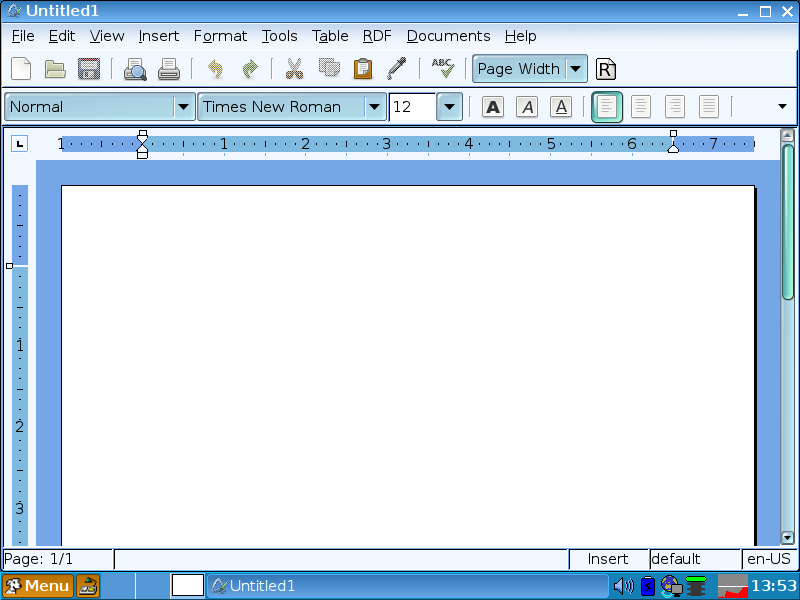800x600 pixels.
Task: Click the Insert mode status bar field
Action: tap(608, 559)
